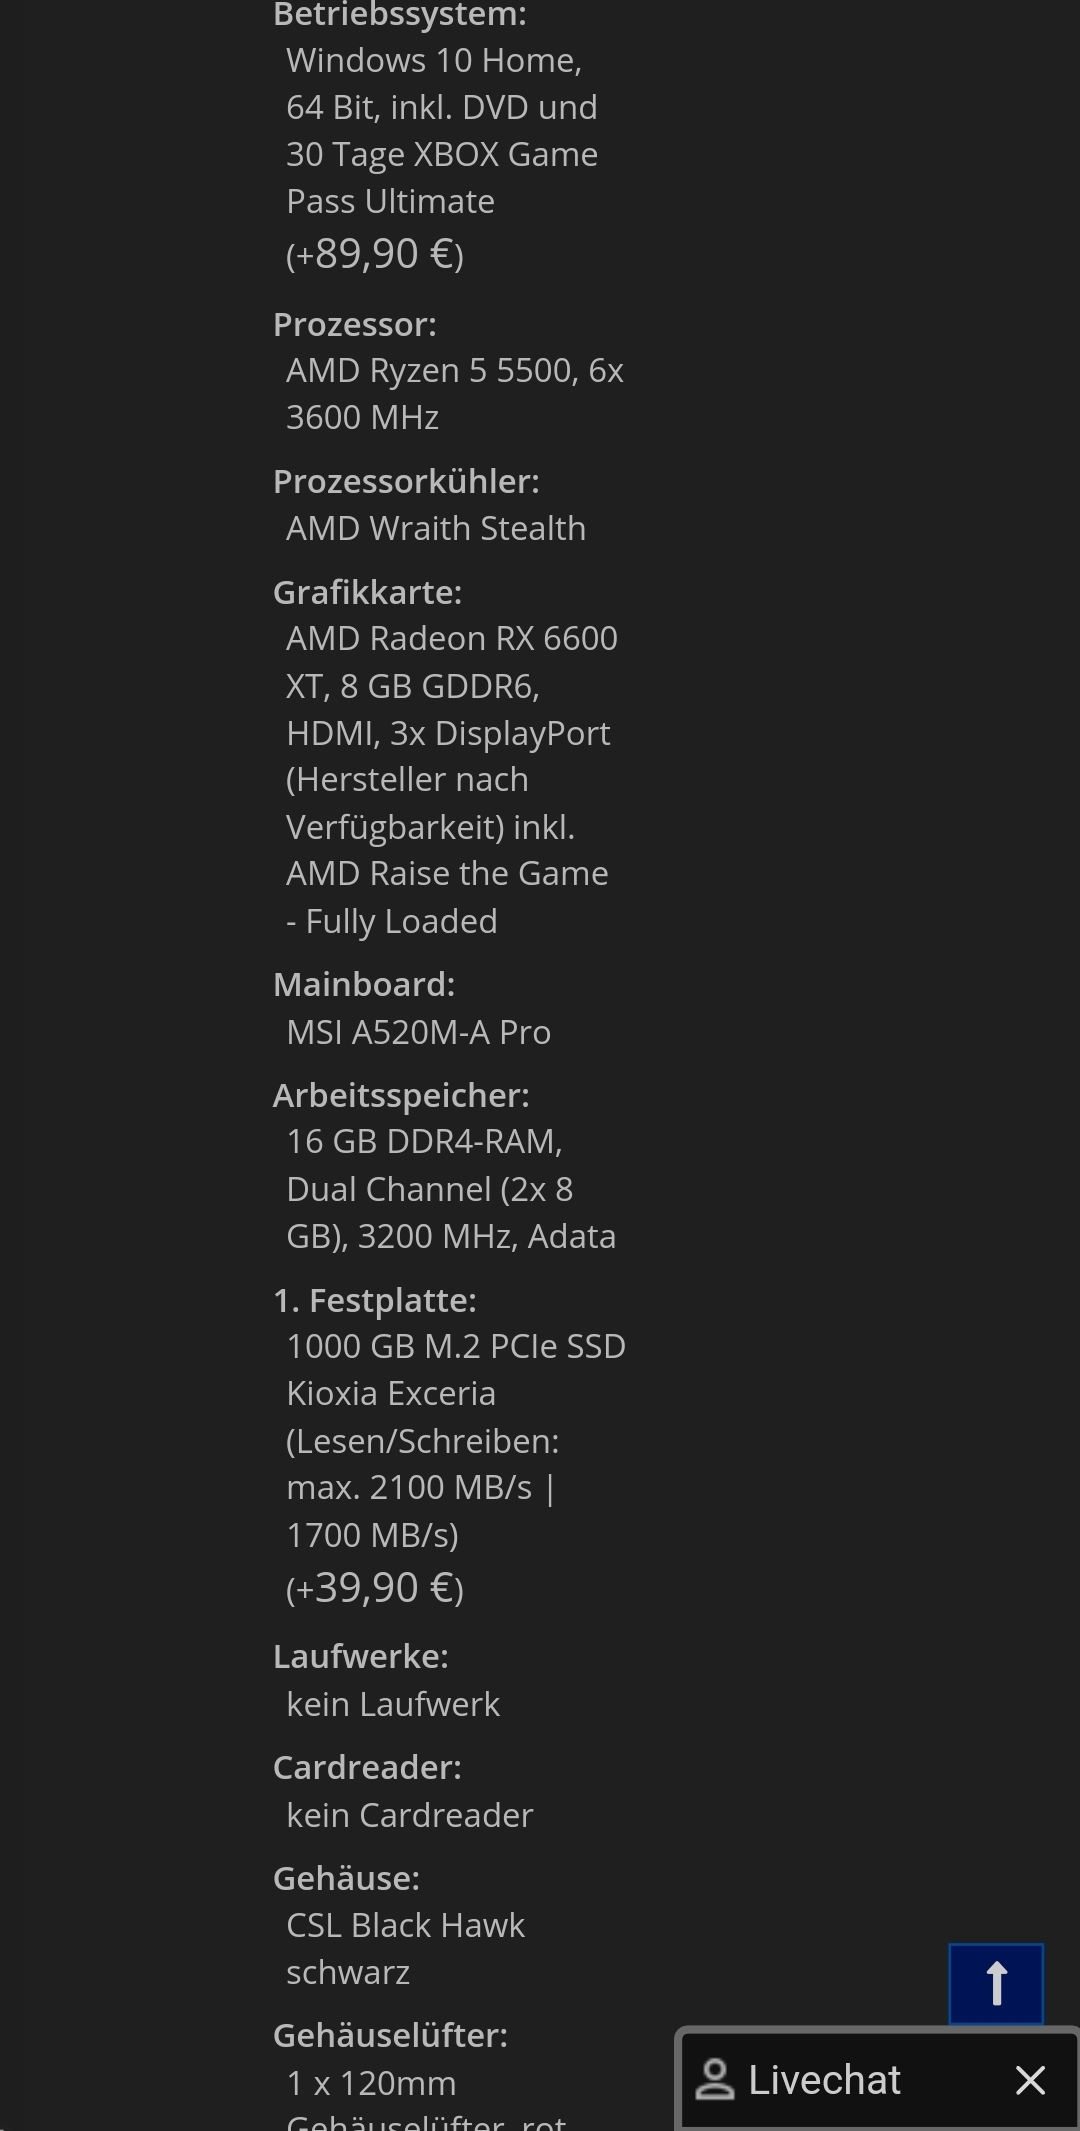Select the kein Cardreader entry
Viewport: 1080px width, 2131px height.
[410, 1814]
